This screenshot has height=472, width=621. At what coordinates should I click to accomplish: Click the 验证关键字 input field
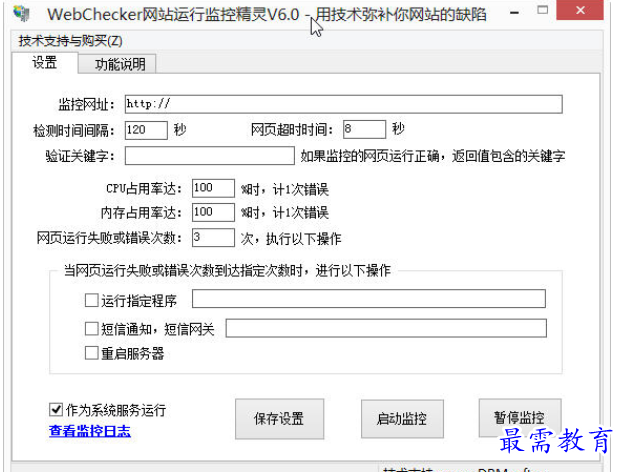(x=210, y=156)
